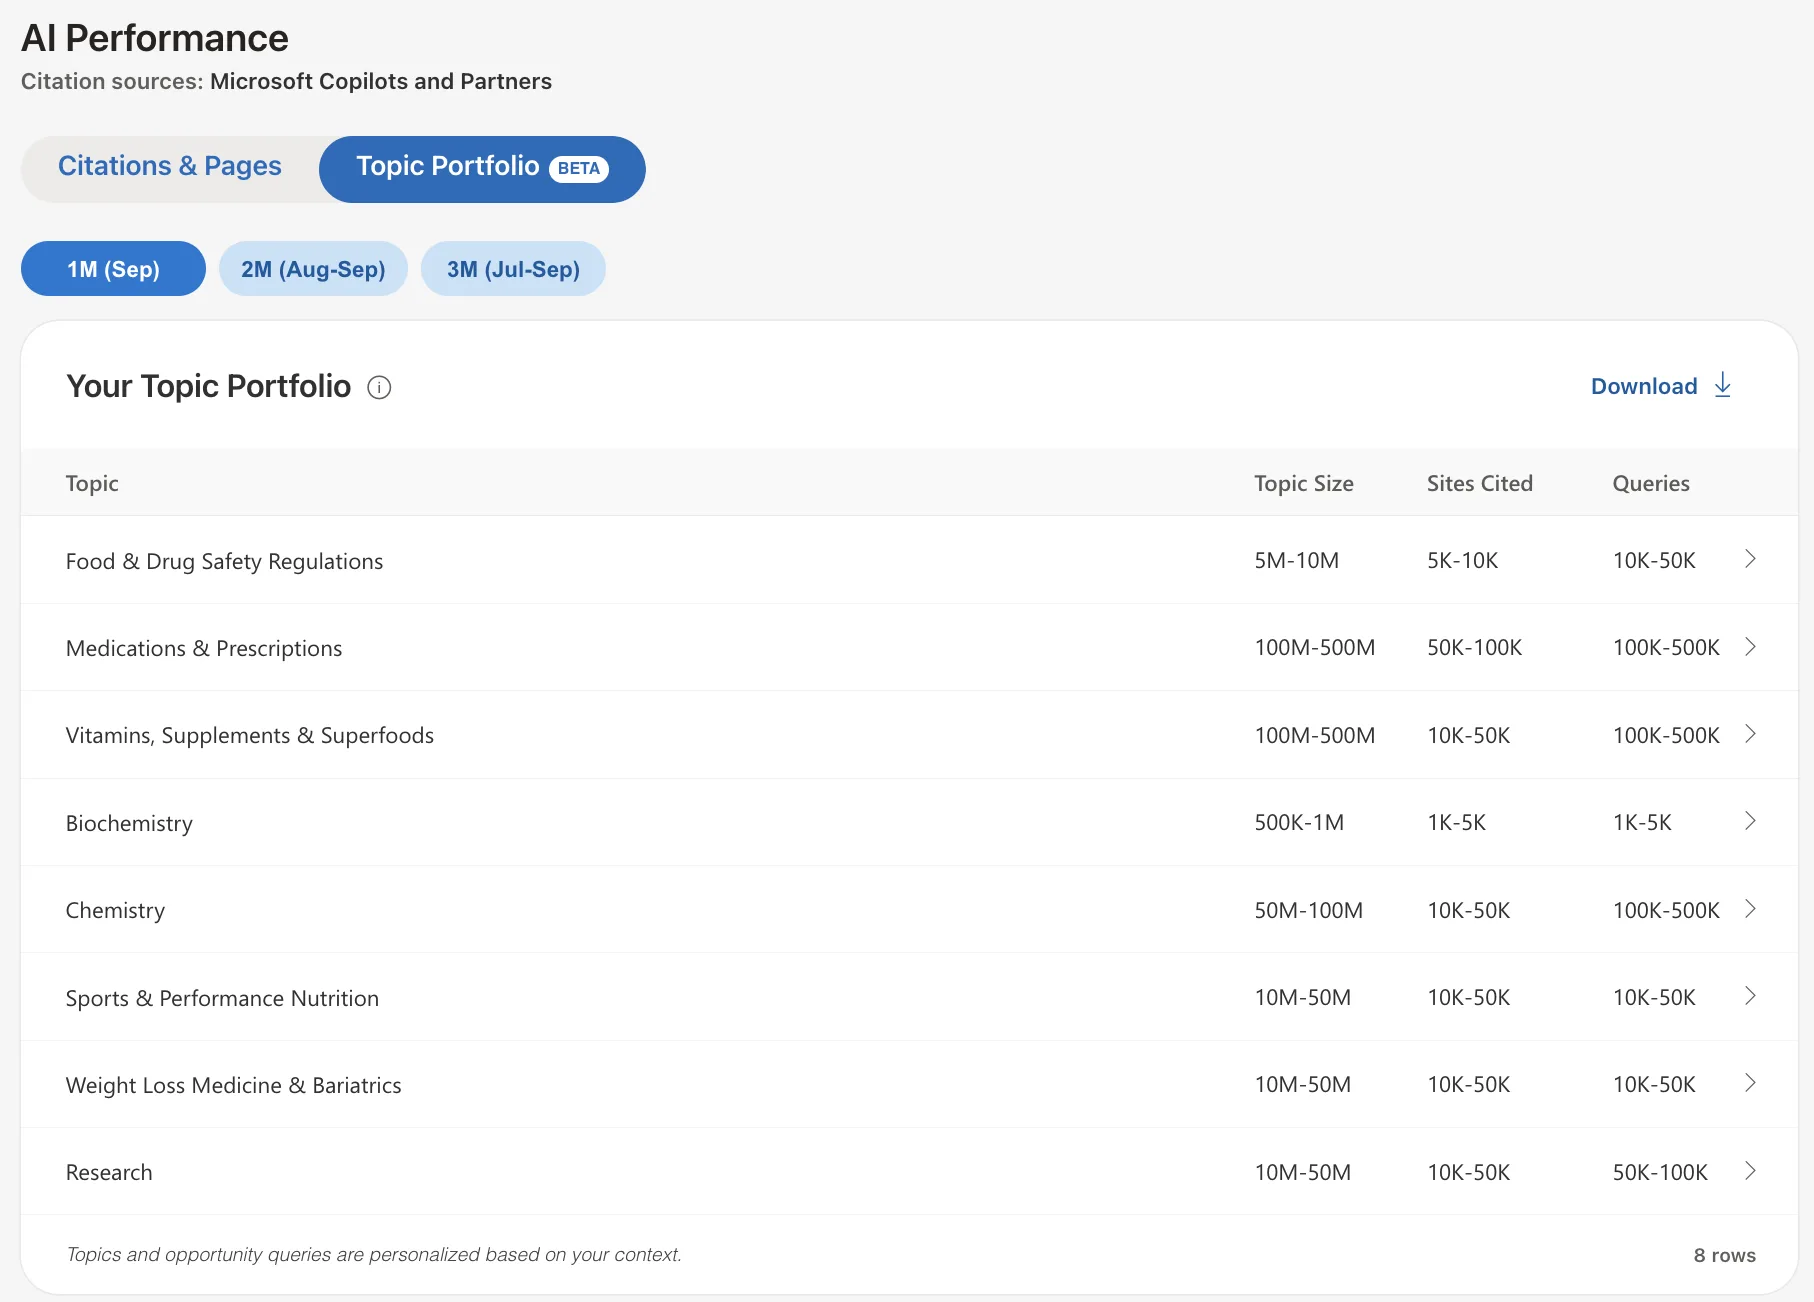
Task: Expand the Vitamins, Supplements & Superfoods chevron
Action: click(x=1750, y=734)
